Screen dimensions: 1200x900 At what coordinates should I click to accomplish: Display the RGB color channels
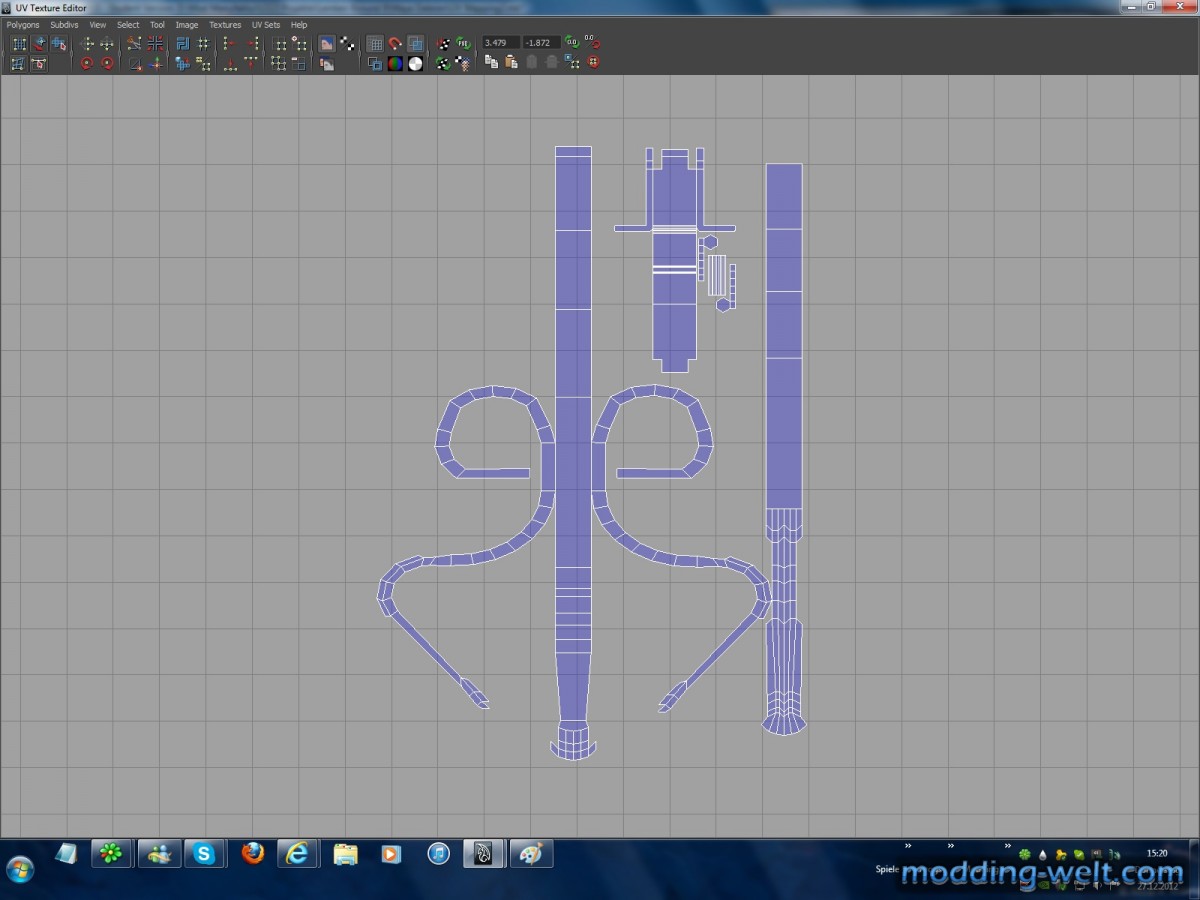pyautogui.click(x=395, y=64)
